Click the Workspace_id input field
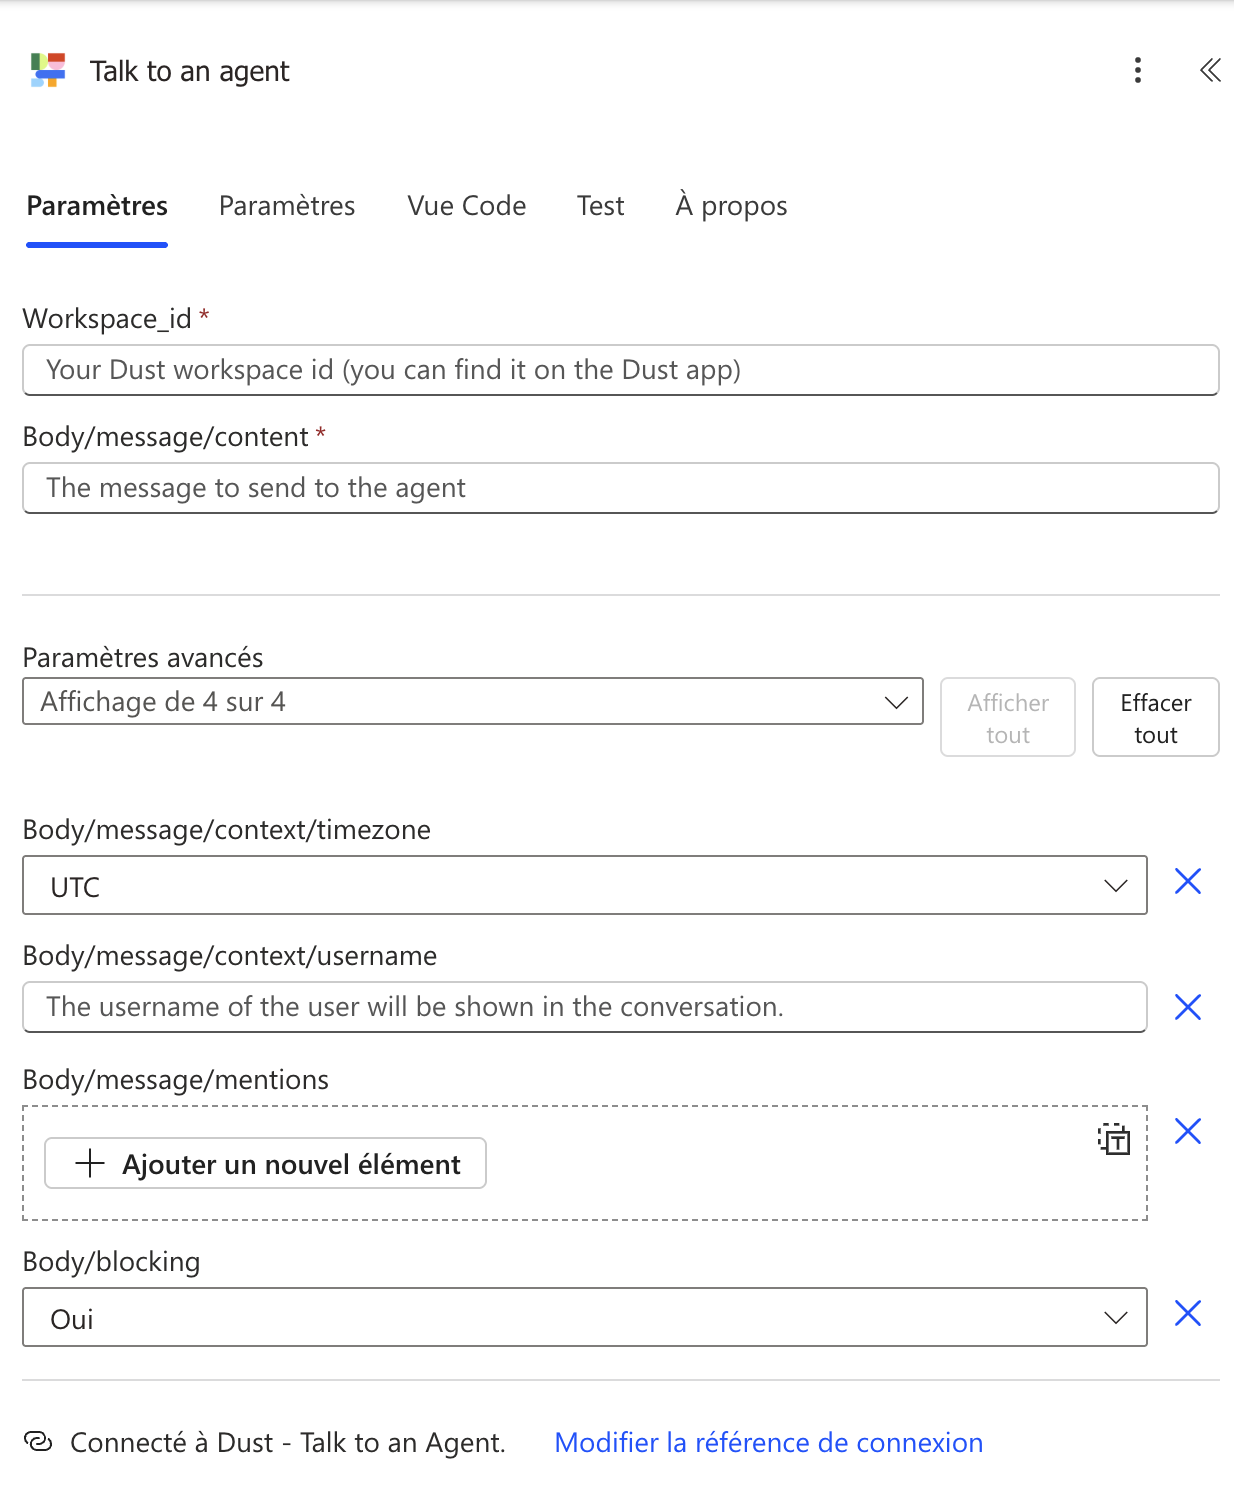Screen dimensions: 1234x1496 [620, 370]
